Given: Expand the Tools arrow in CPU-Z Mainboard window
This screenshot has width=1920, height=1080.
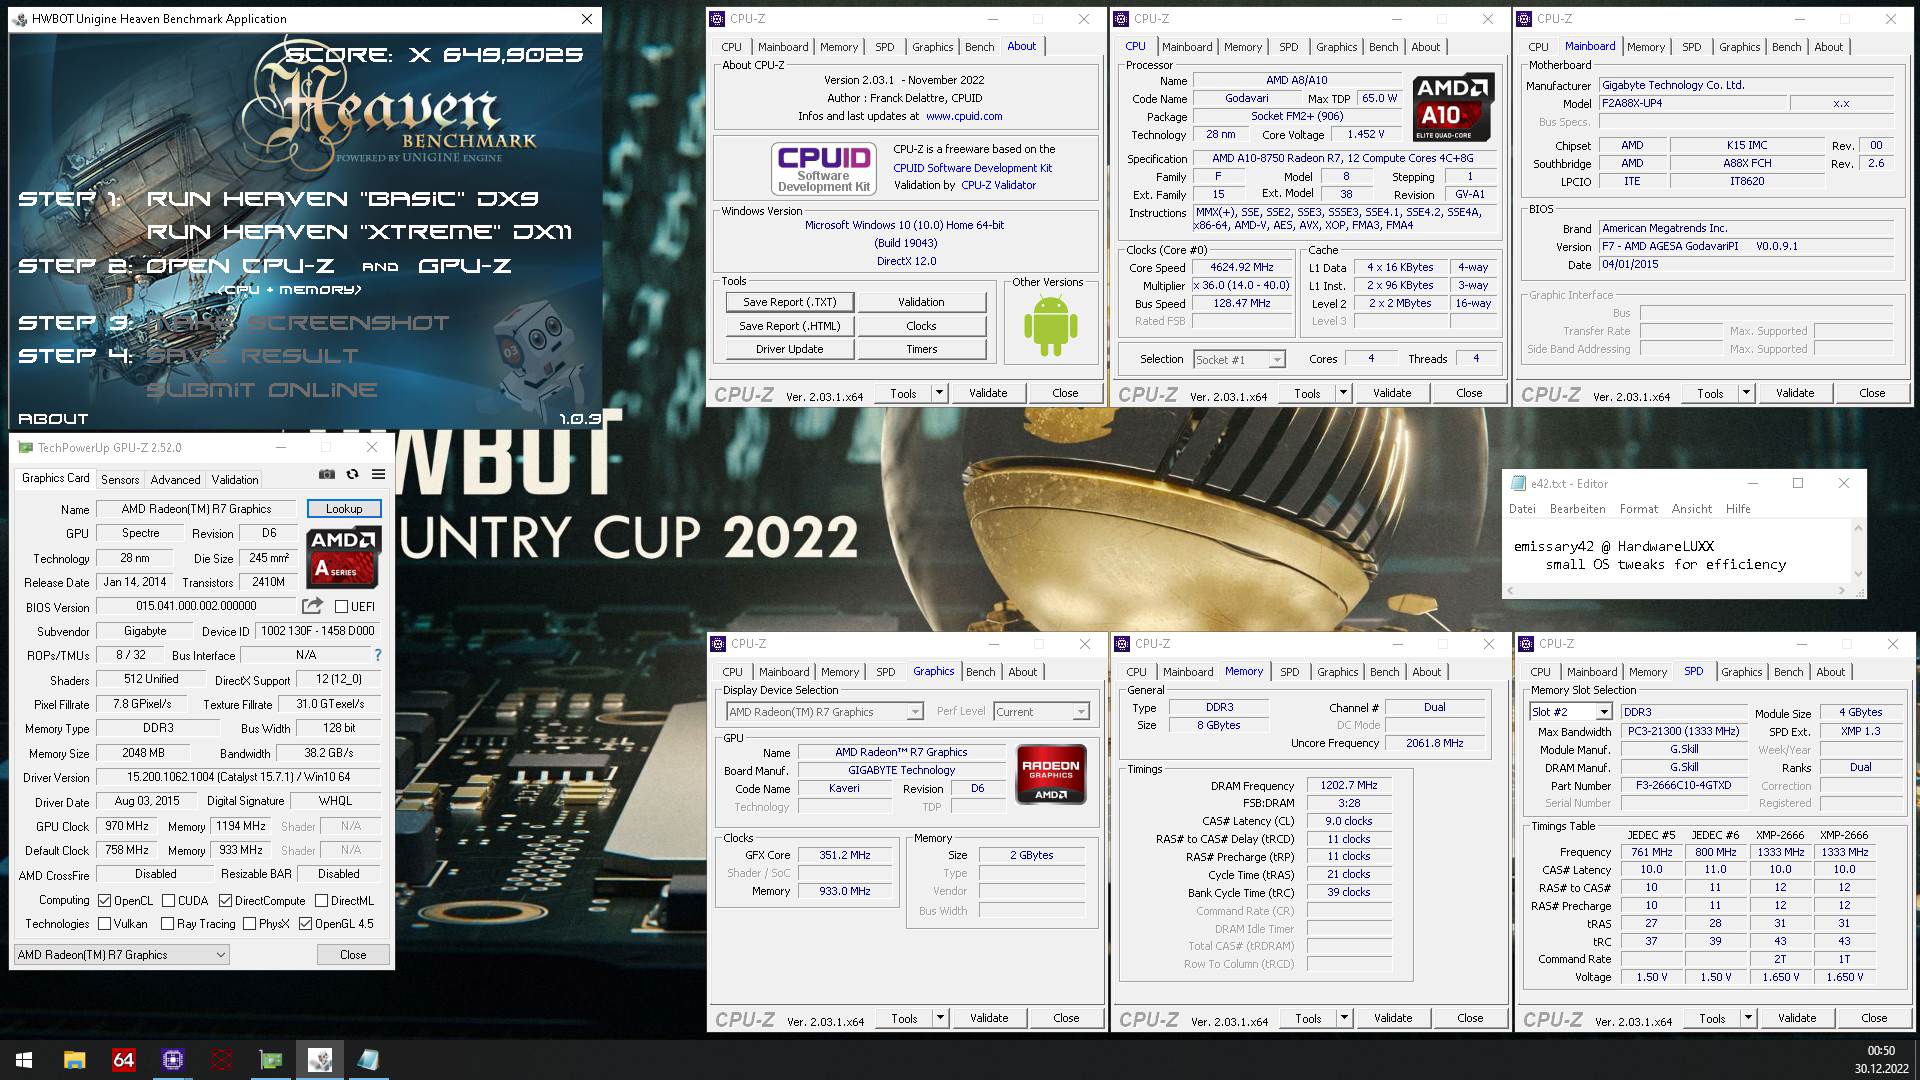Looking at the screenshot, I should [1746, 393].
